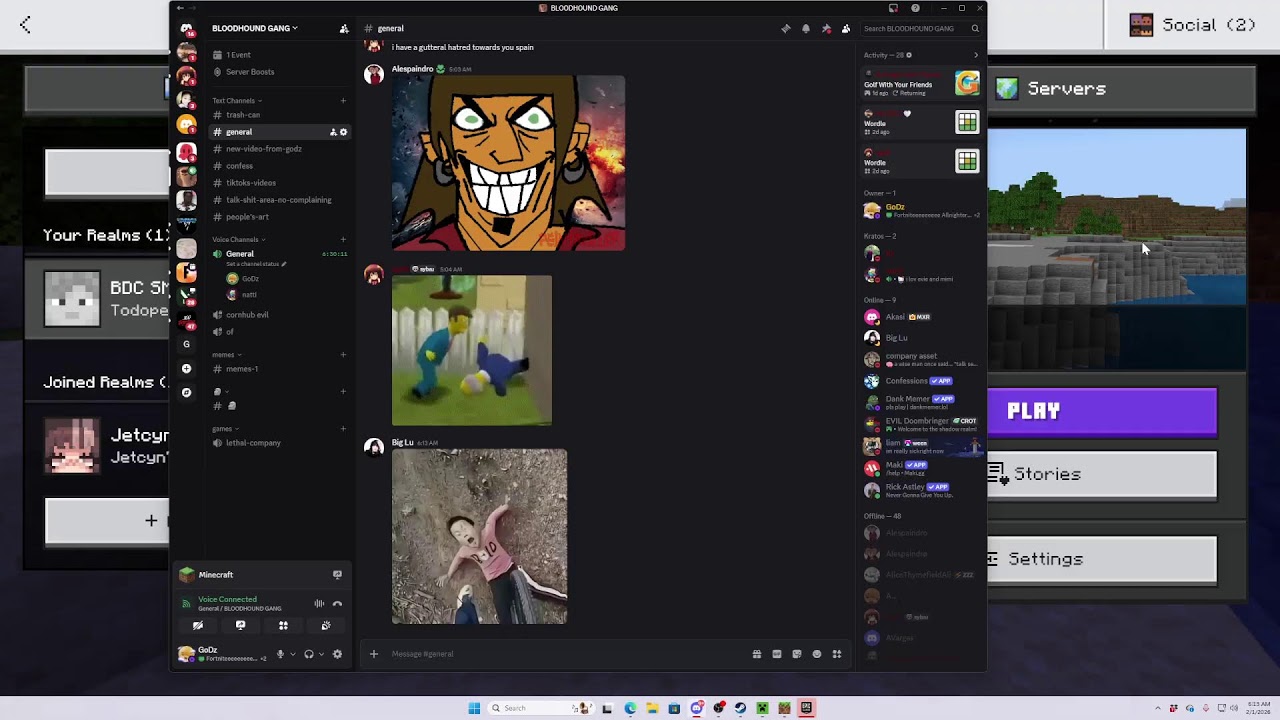This screenshot has width=1280, height=720.
Task: Open Server Boosts entry
Action: pyautogui.click(x=279, y=72)
